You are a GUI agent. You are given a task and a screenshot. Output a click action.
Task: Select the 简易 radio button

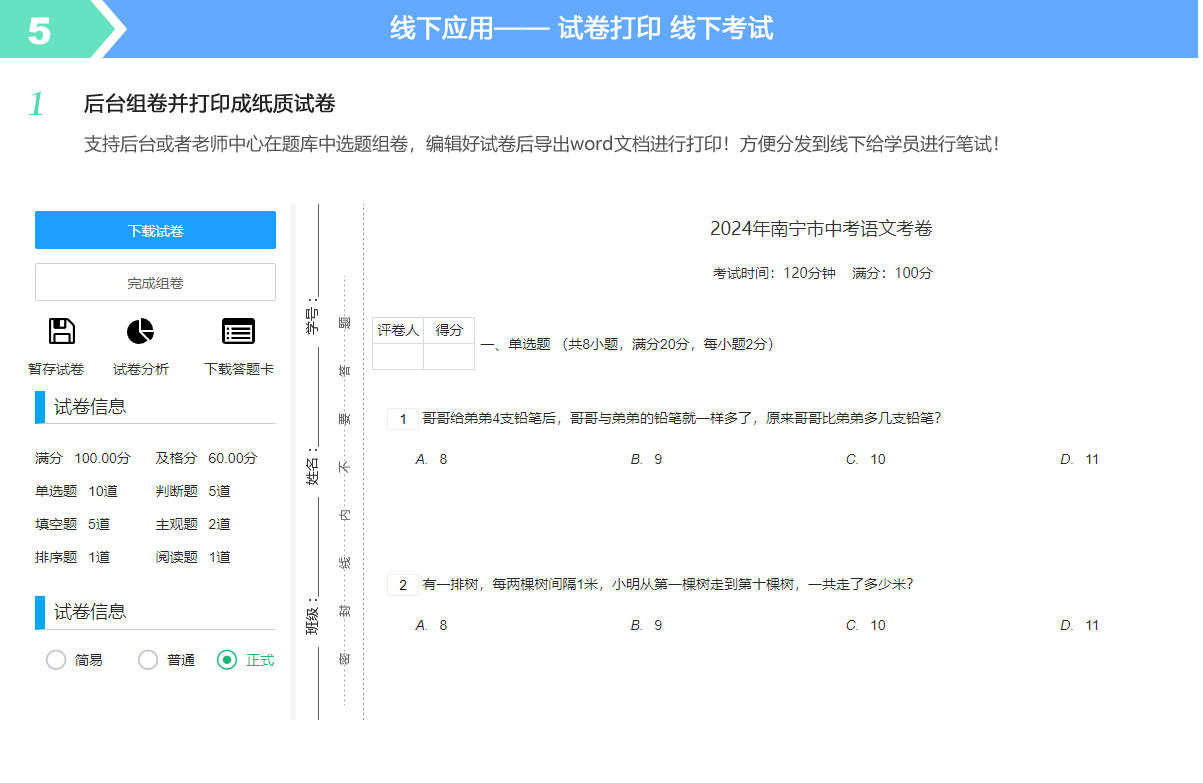click(x=56, y=660)
